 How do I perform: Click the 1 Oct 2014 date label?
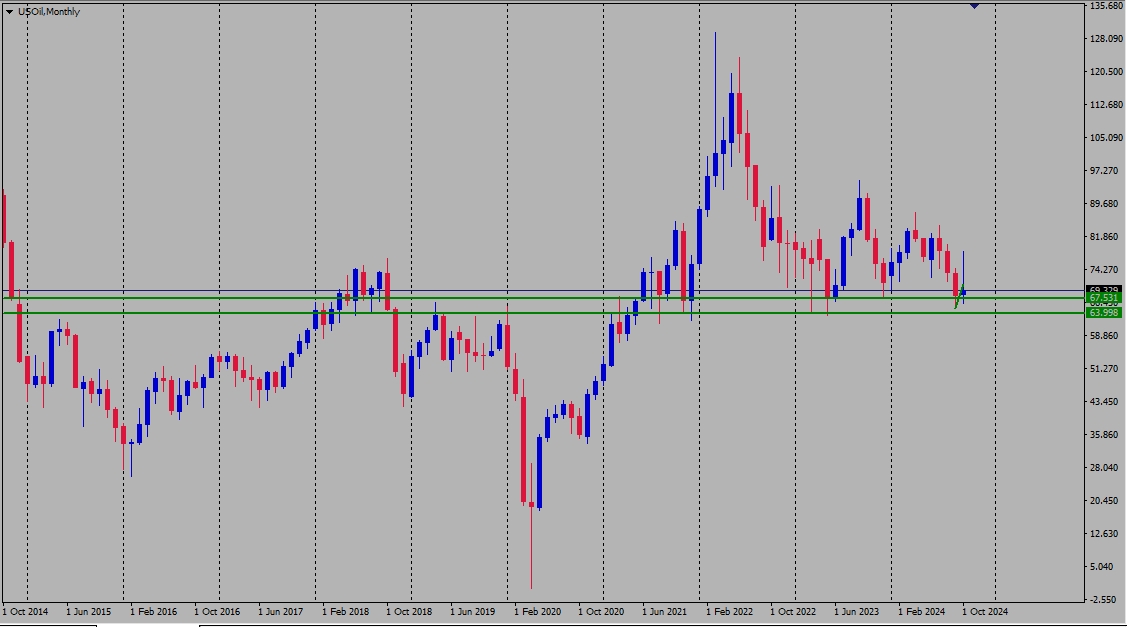pos(25,612)
